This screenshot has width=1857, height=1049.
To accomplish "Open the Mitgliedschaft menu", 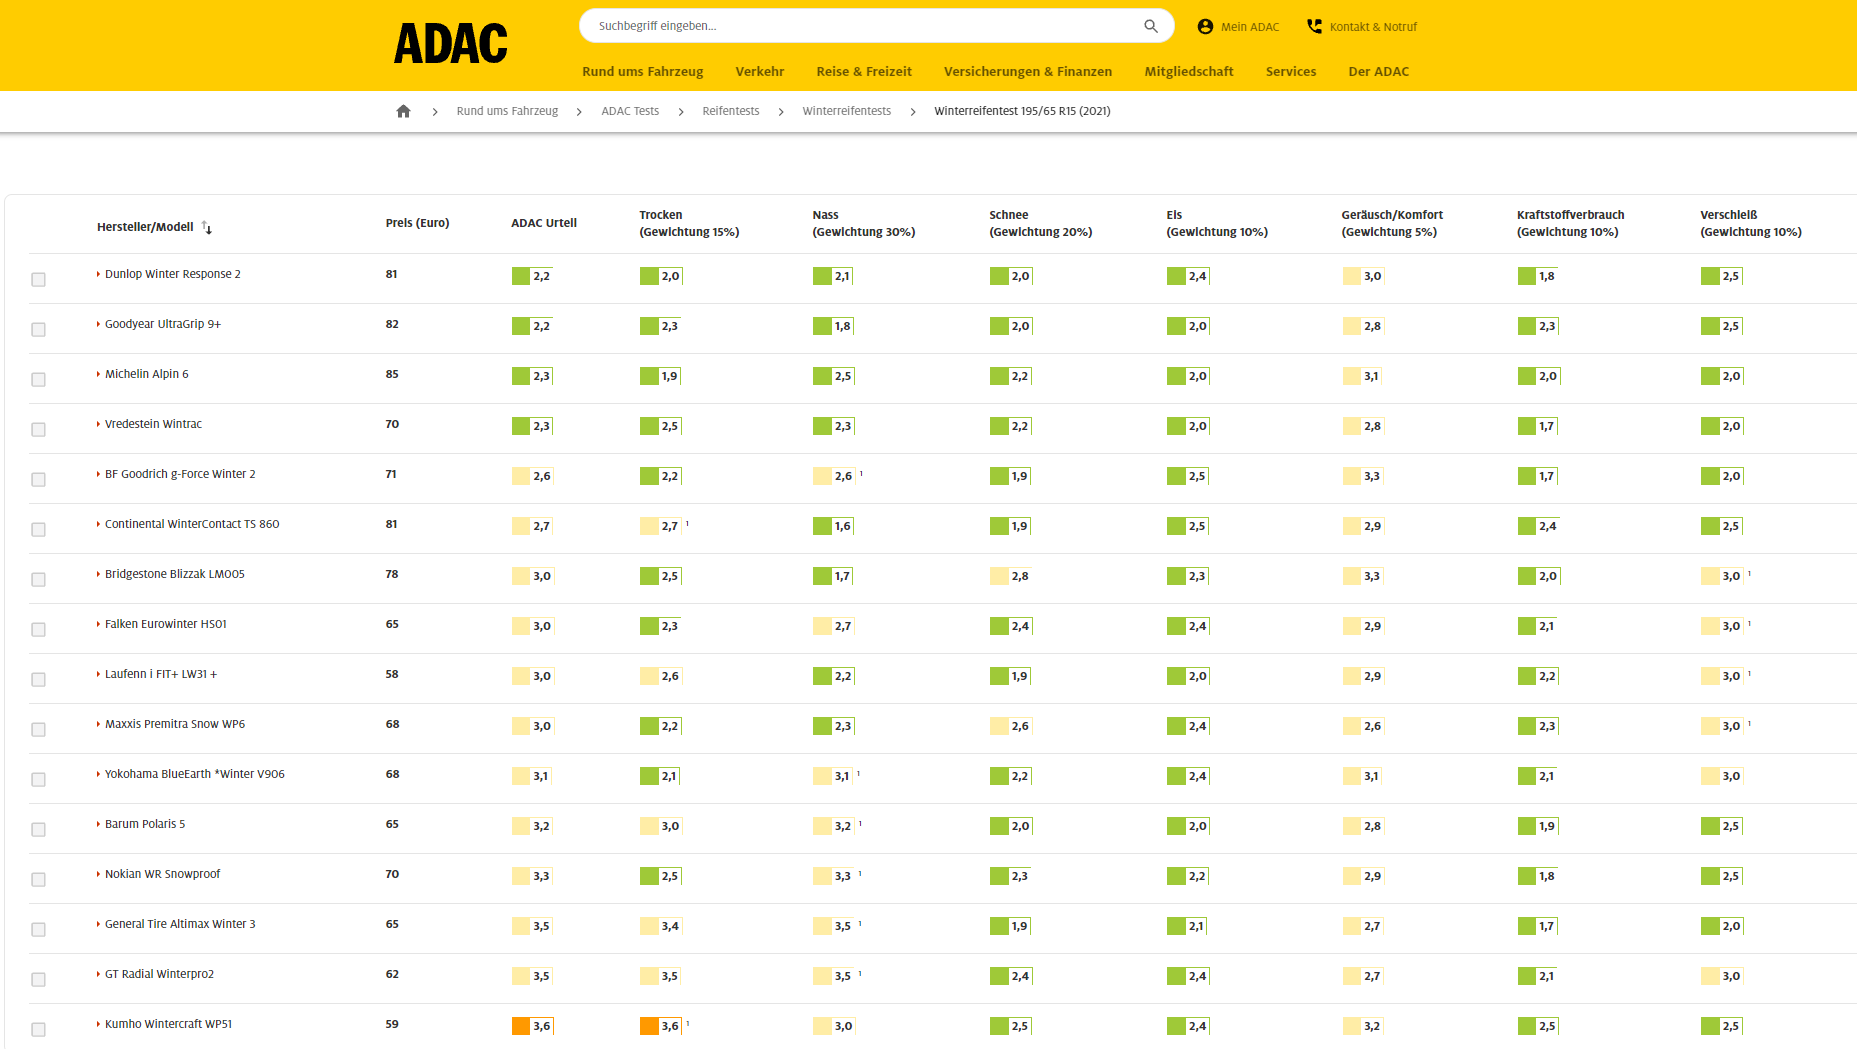I will [1189, 71].
